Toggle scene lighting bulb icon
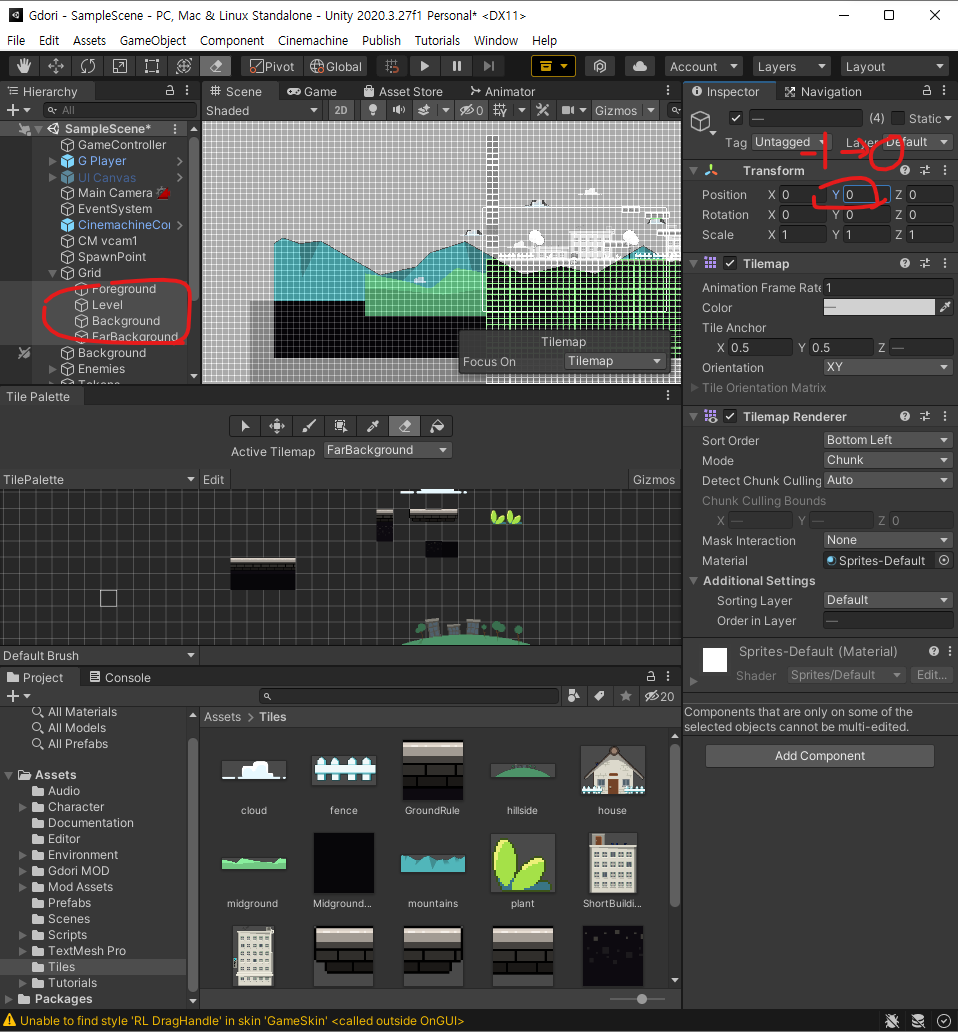Viewport: 958px width, 1032px height. 372,110
